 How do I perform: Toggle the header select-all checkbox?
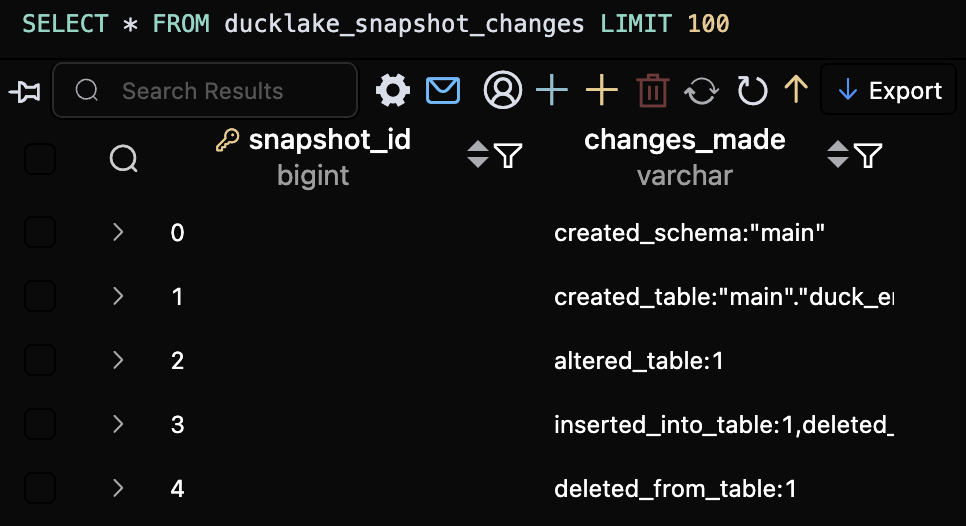(40, 158)
